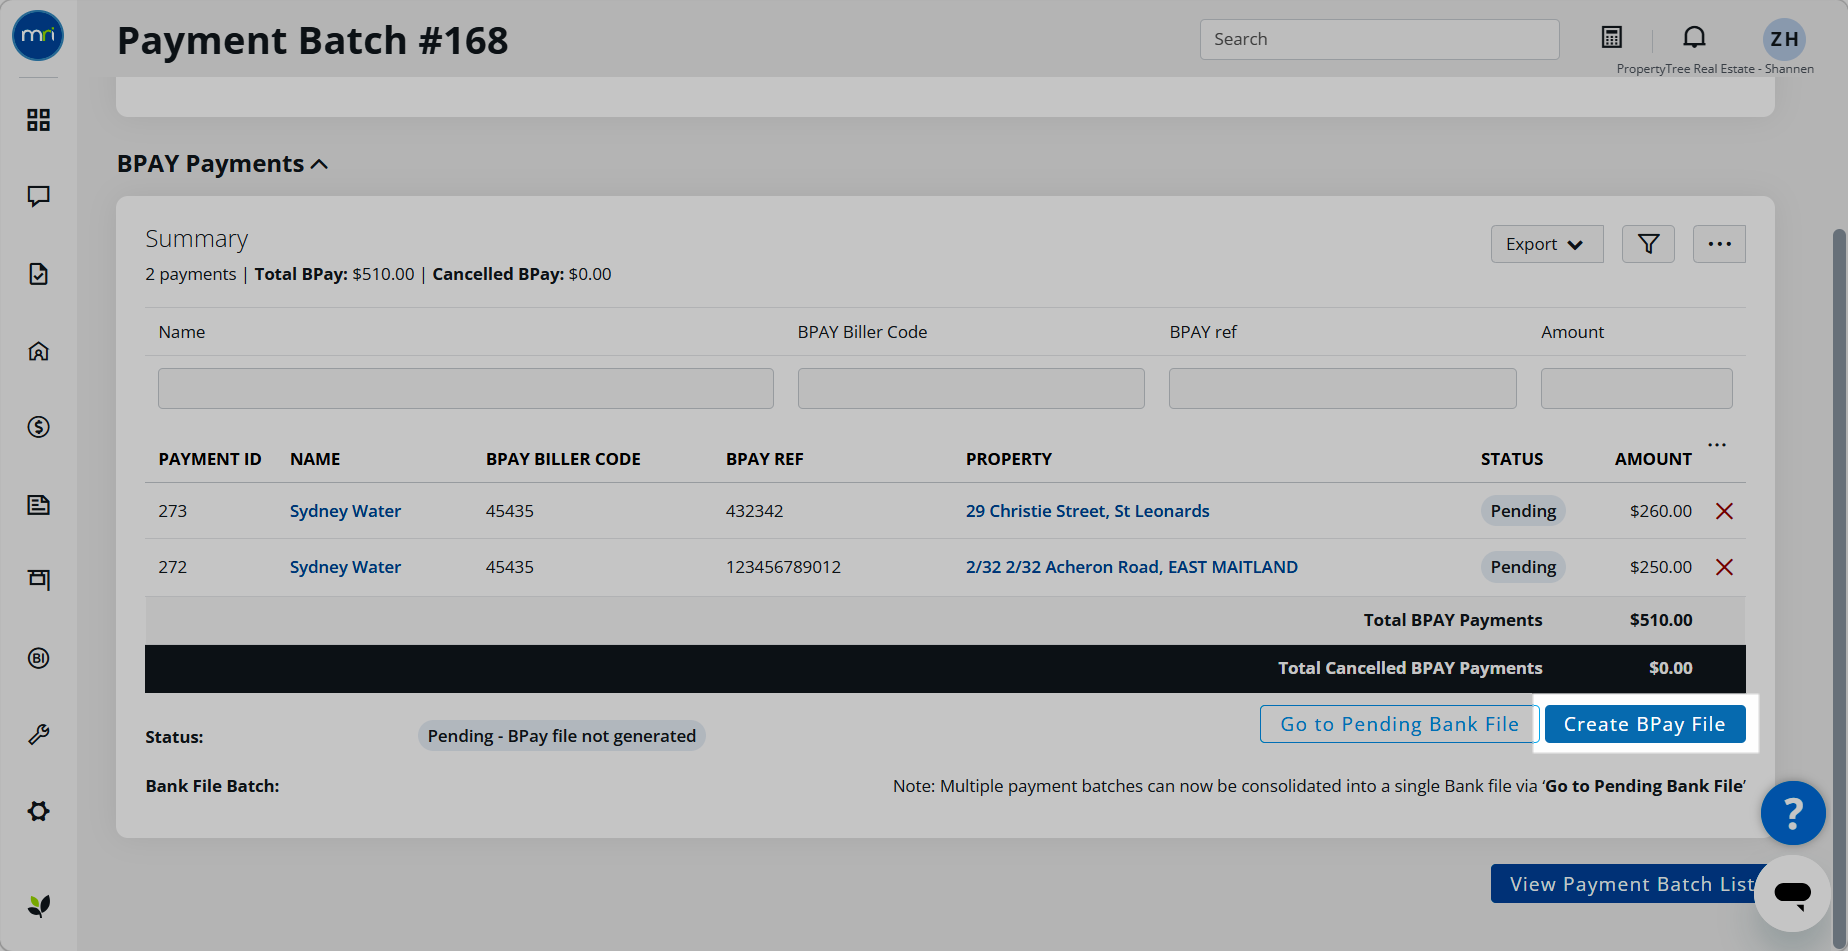Open the ZH user avatar menu
The image size is (1848, 951).
[1784, 39]
